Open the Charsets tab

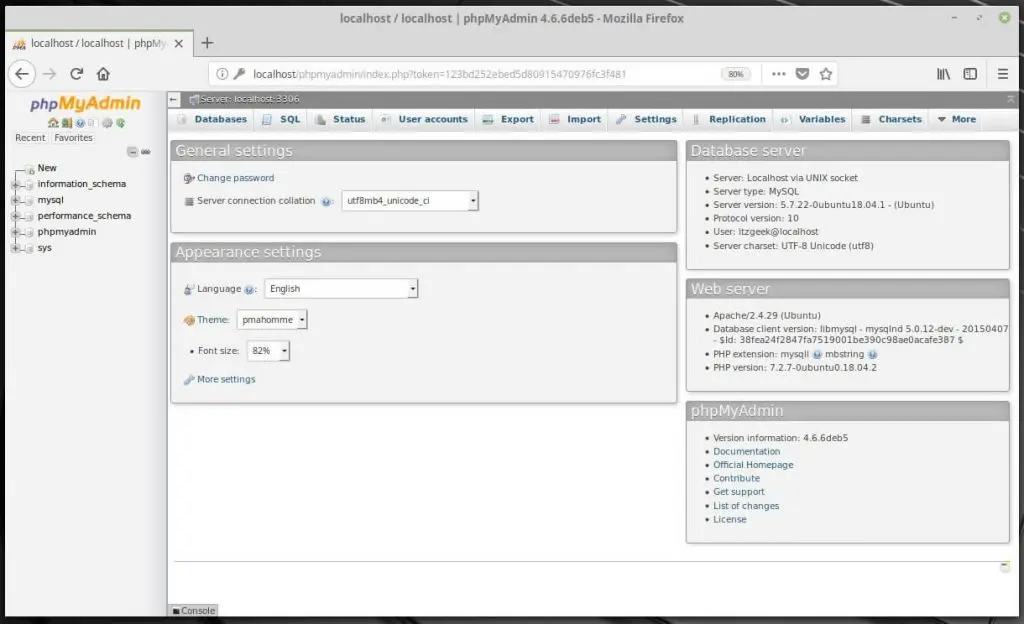click(x=891, y=119)
